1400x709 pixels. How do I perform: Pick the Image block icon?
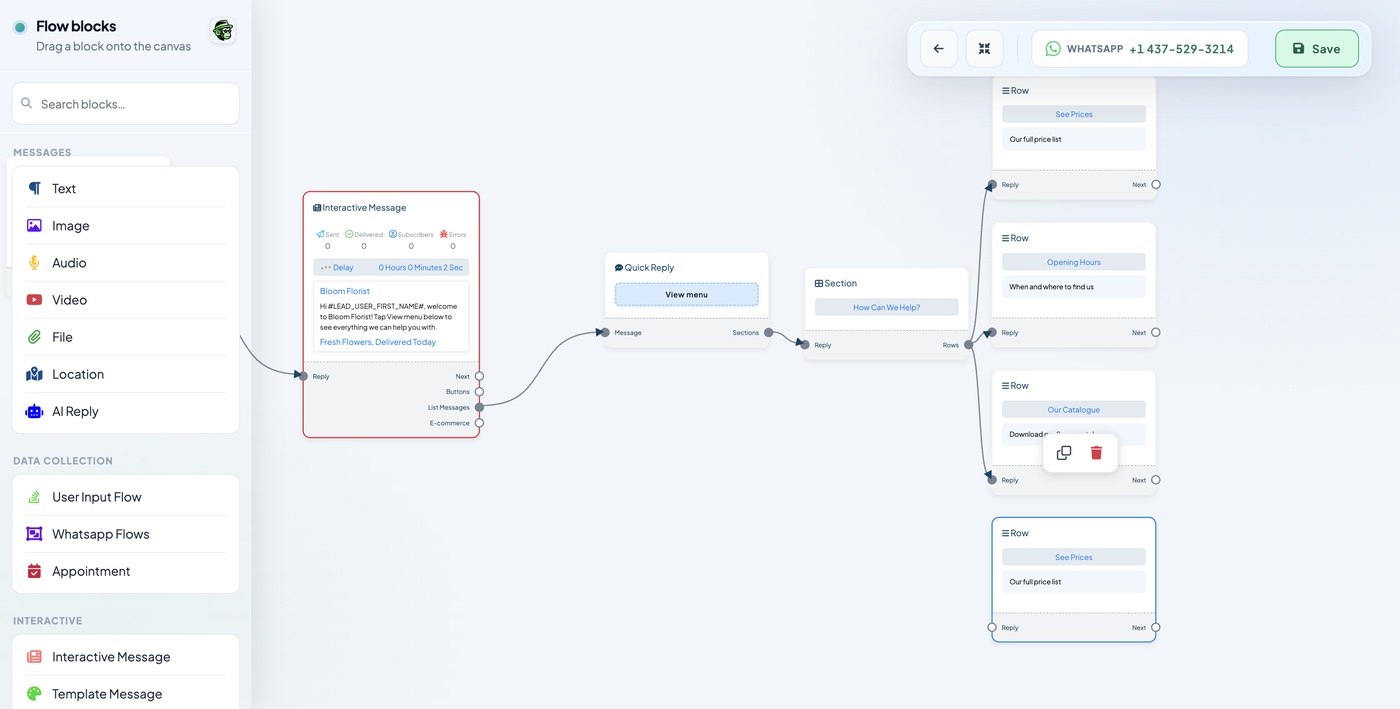pyautogui.click(x=34, y=226)
